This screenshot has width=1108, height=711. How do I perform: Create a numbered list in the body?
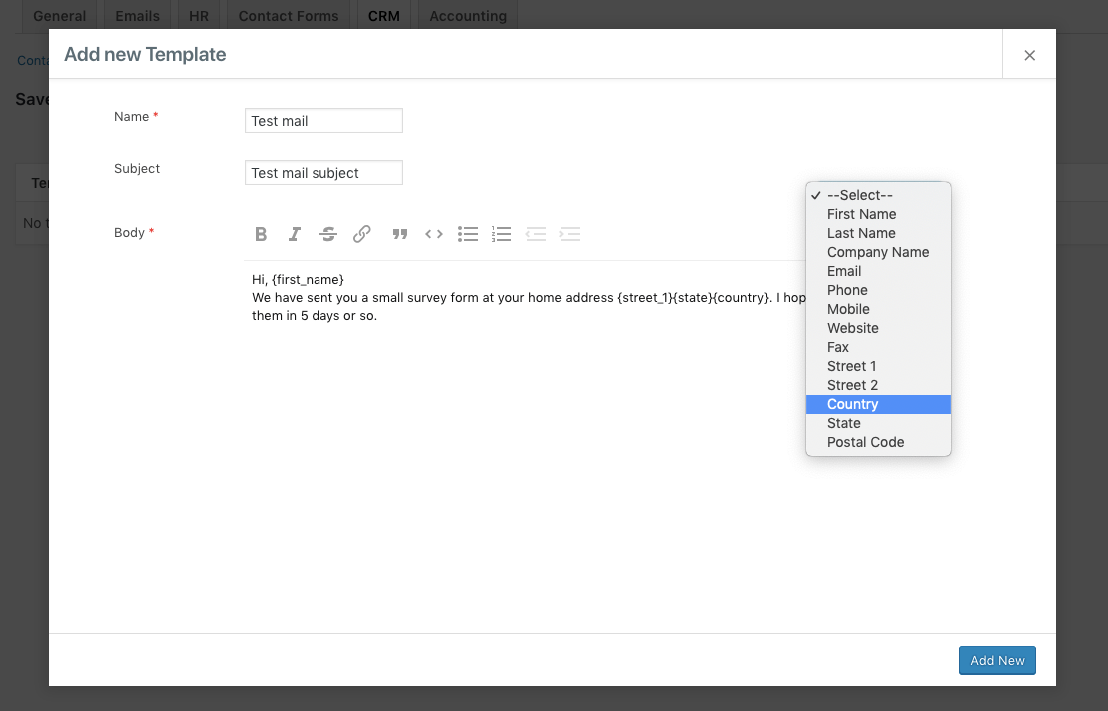(x=501, y=234)
